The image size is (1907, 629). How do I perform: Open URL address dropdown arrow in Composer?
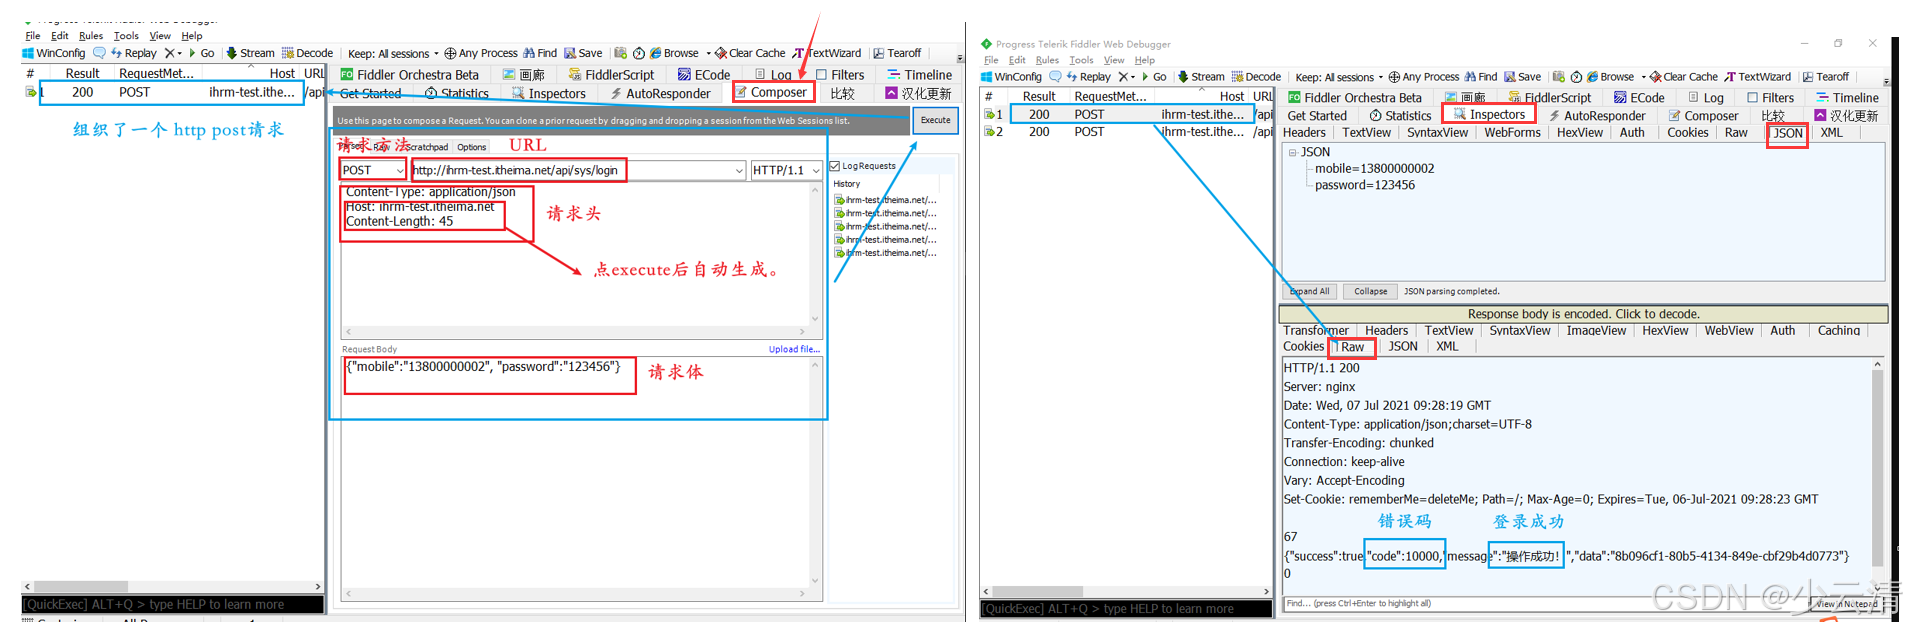click(x=739, y=170)
